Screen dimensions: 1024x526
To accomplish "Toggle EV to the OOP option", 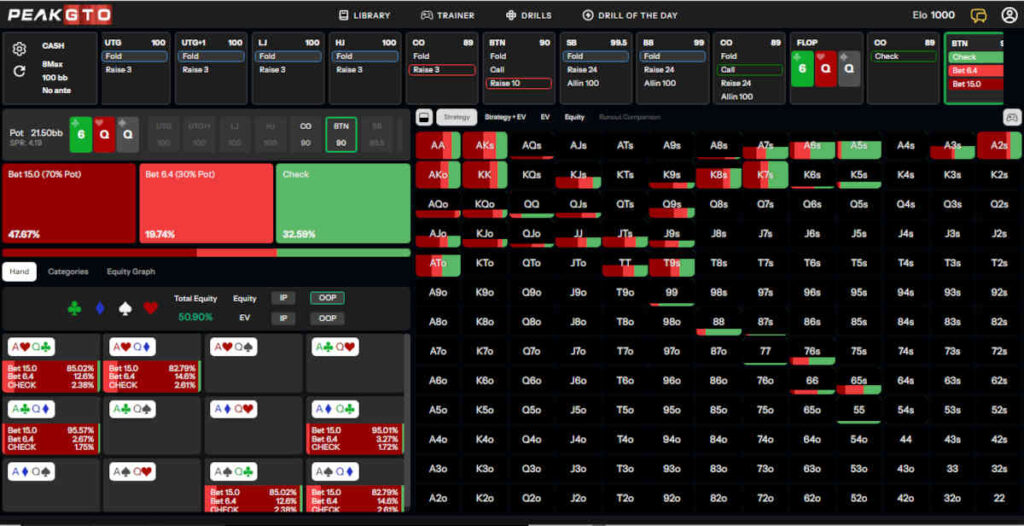I will pyautogui.click(x=326, y=318).
